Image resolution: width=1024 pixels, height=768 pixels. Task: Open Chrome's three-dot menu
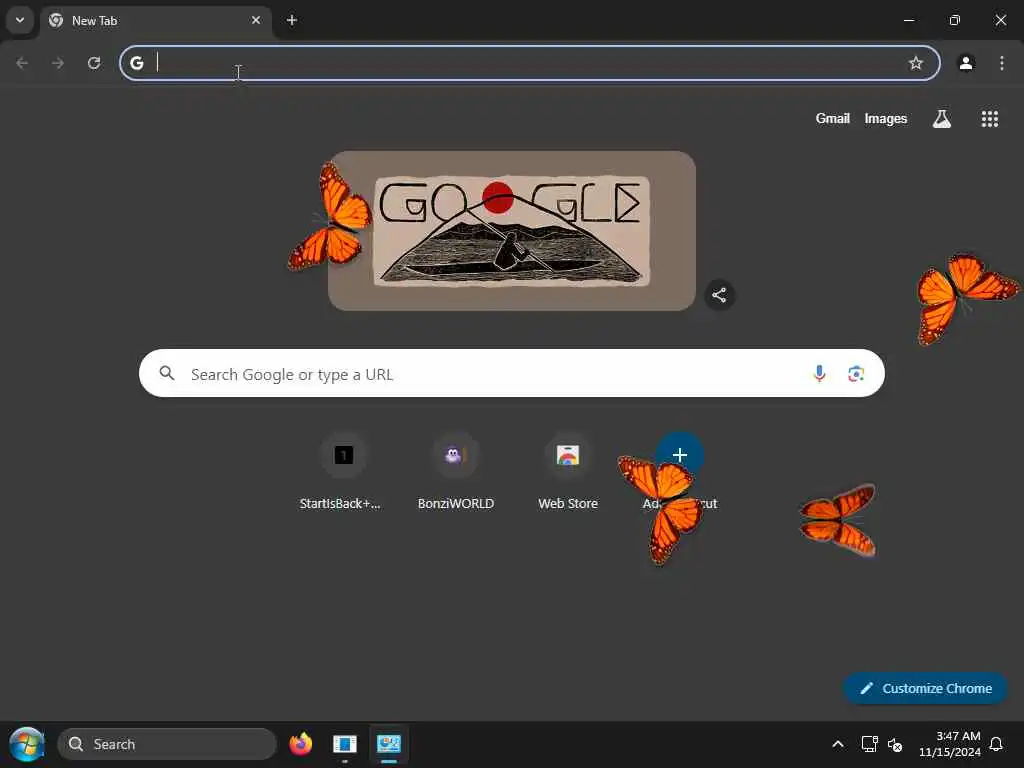click(1002, 63)
